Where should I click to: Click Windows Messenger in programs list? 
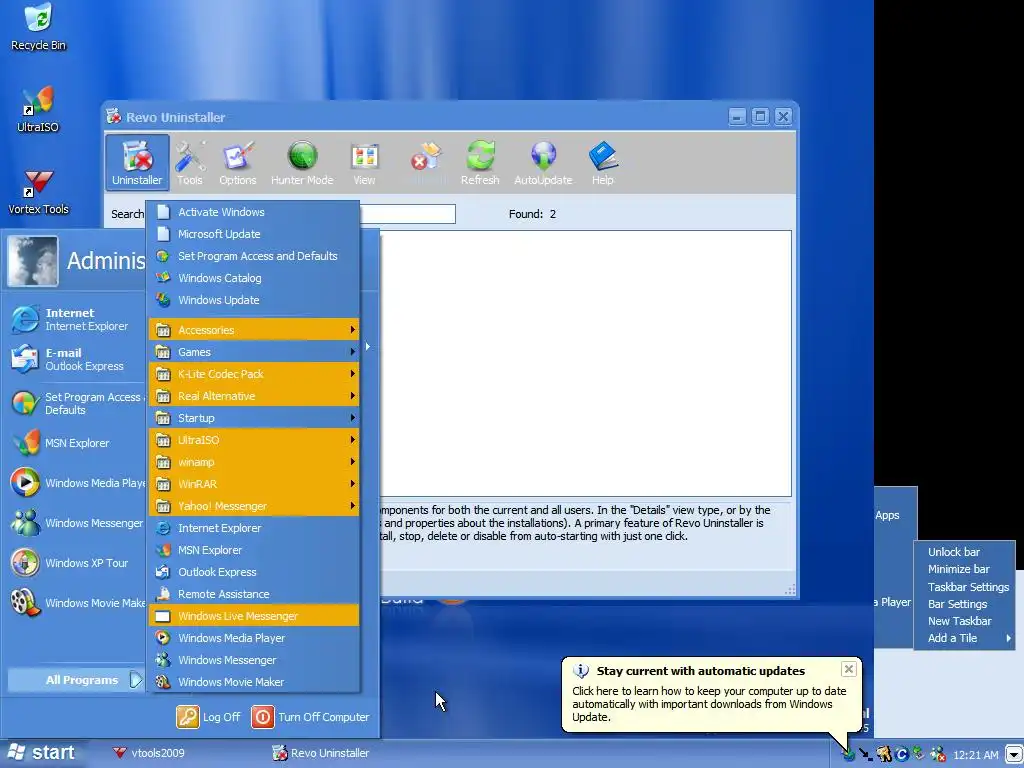[254, 660]
